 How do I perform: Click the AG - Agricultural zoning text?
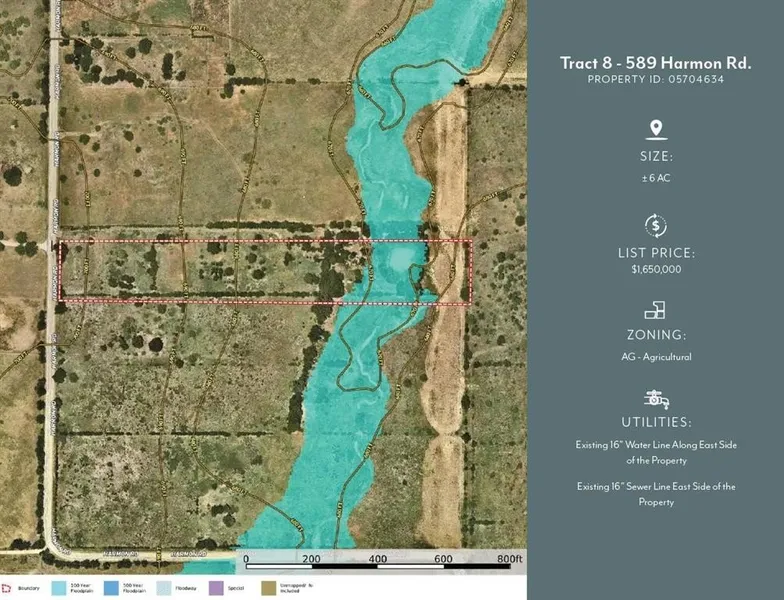tap(655, 356)
